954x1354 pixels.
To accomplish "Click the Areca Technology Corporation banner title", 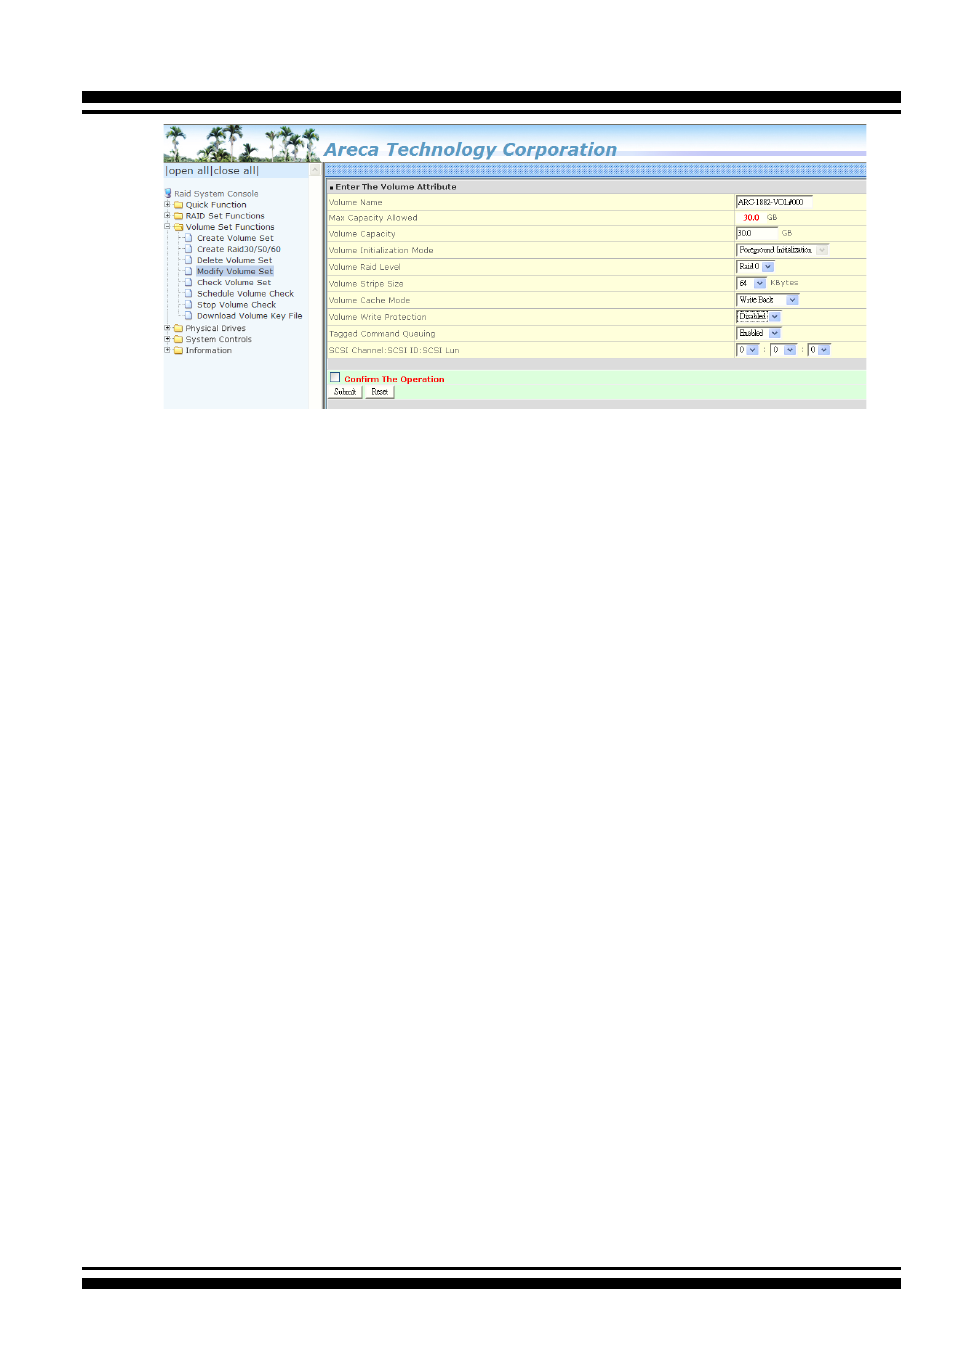I will 470,150.
